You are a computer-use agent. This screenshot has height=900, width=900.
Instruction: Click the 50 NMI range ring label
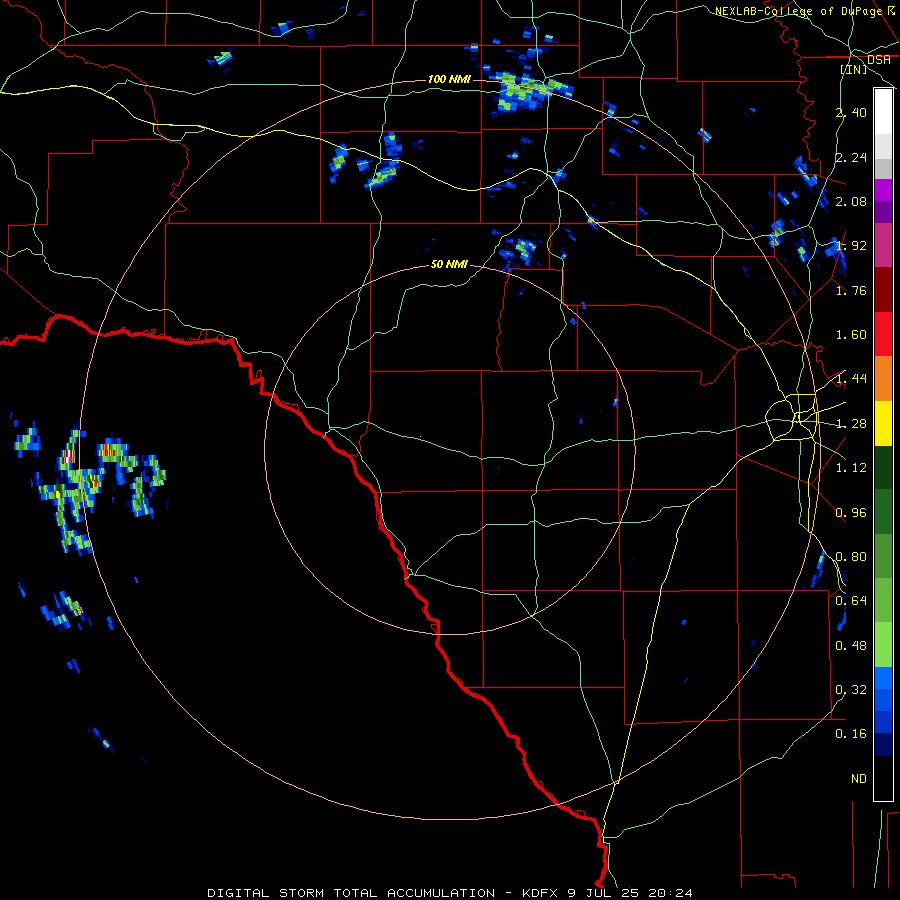(449, 264)
